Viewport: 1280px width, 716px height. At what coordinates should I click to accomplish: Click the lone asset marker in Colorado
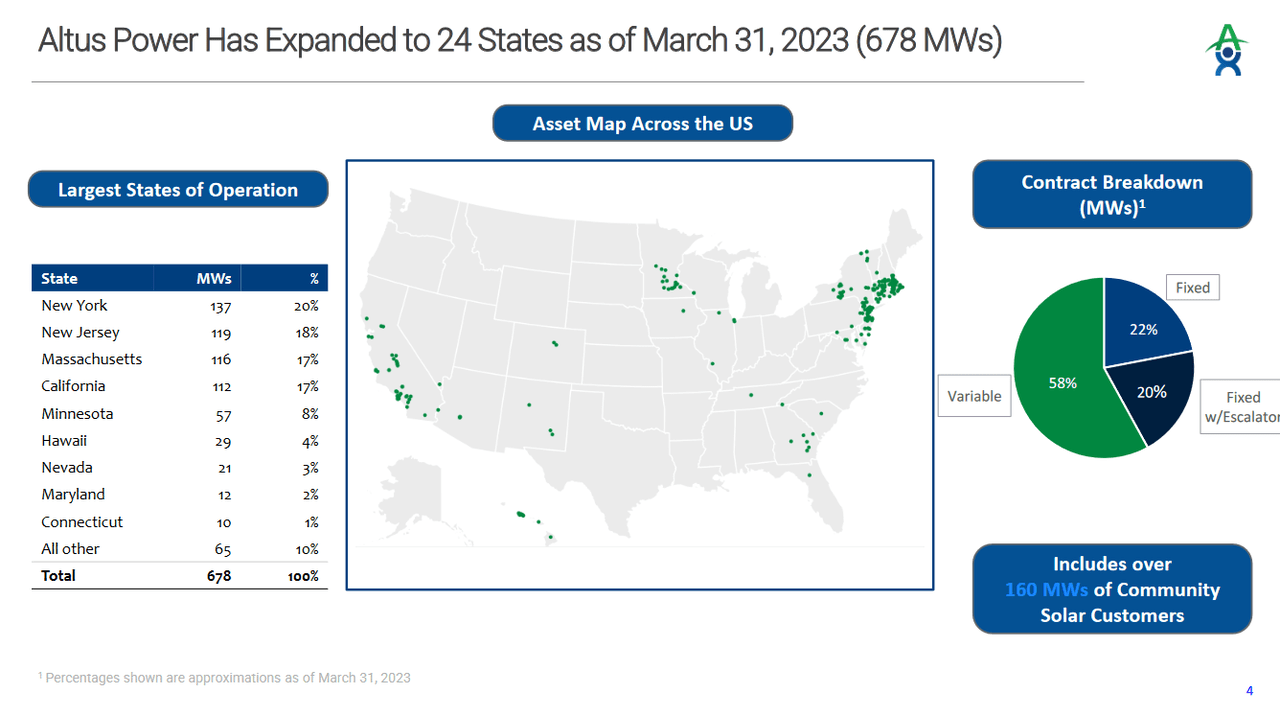tap(553, 343)
